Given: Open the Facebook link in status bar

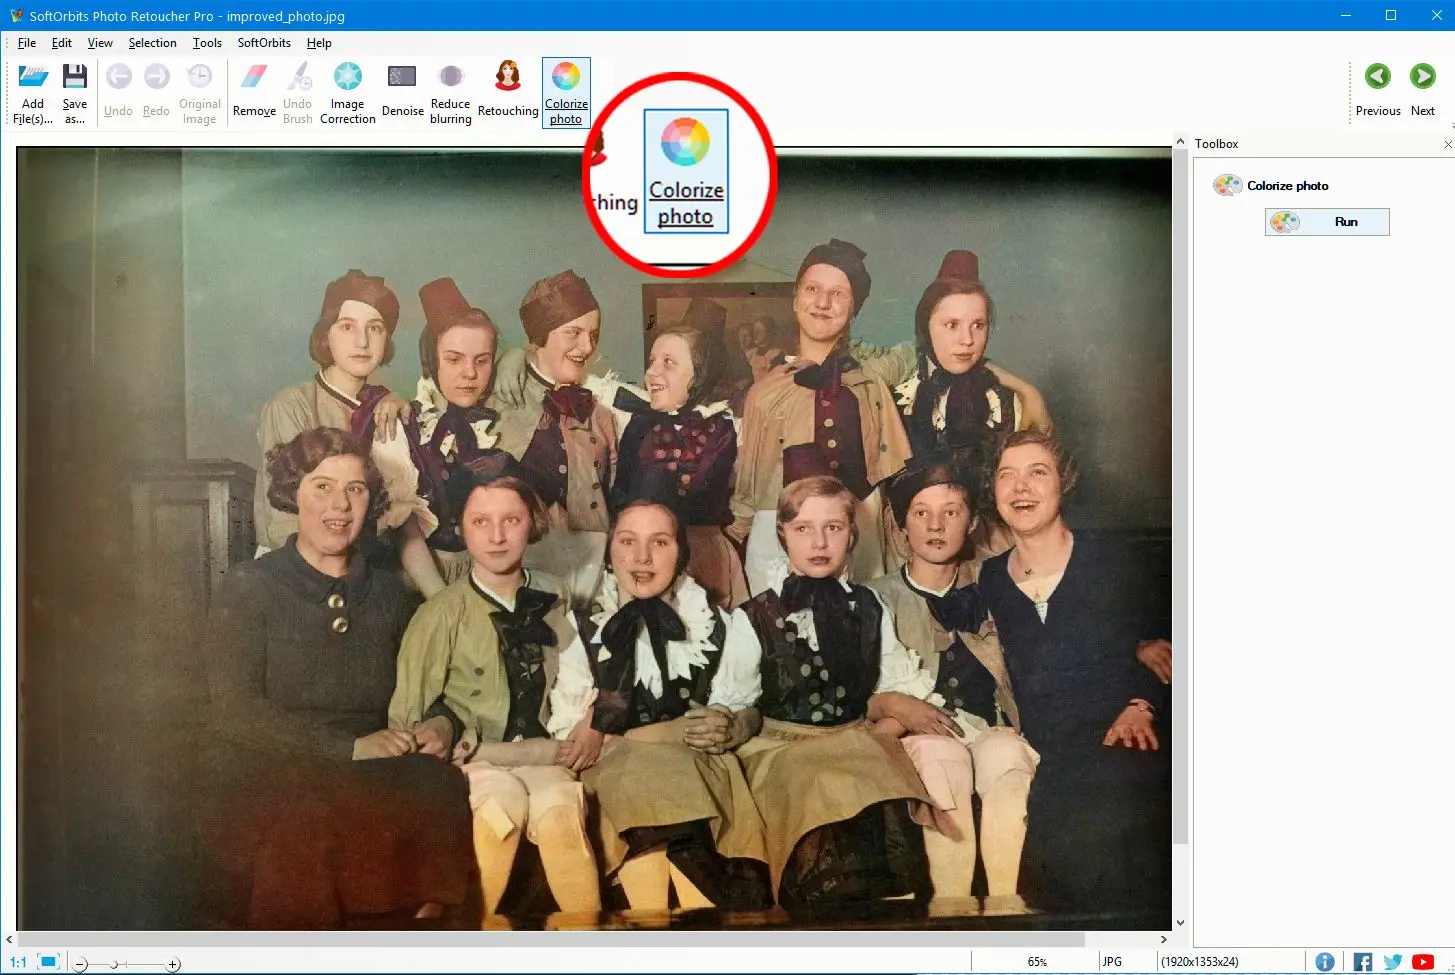Looking at the screenshot, I should pos(1362,962).
